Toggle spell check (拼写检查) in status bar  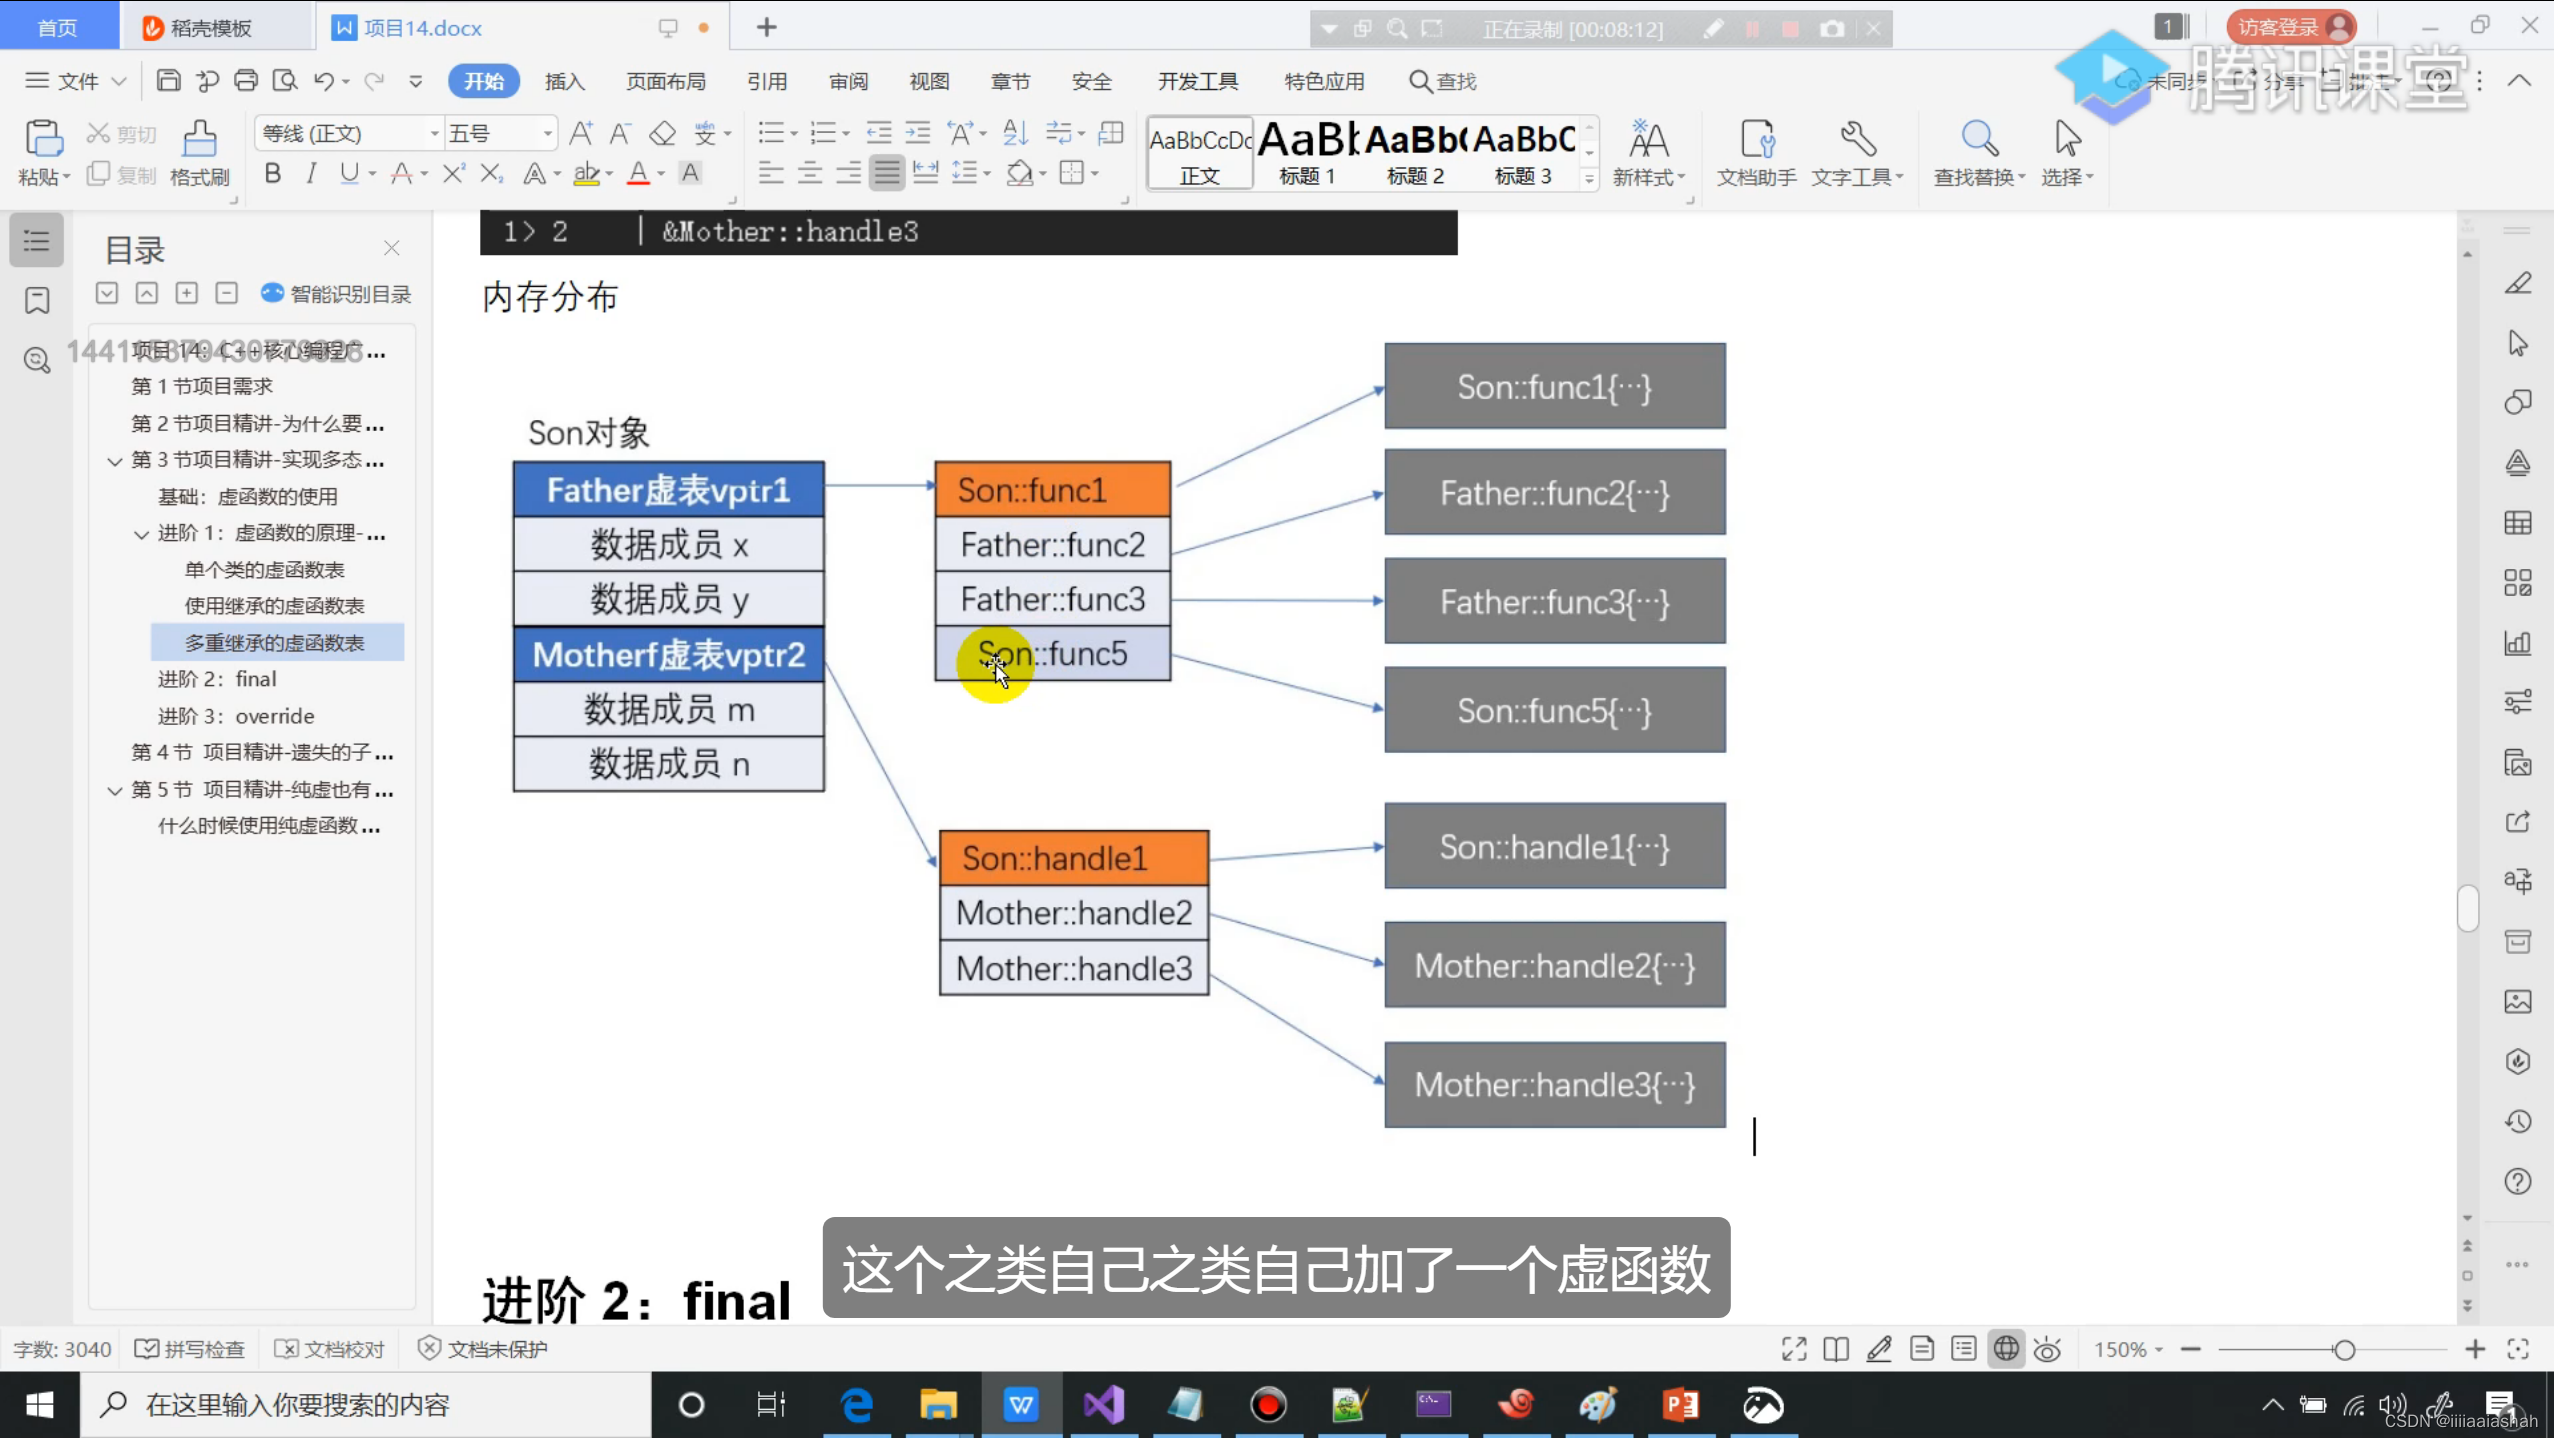(x=189, y=1349)
